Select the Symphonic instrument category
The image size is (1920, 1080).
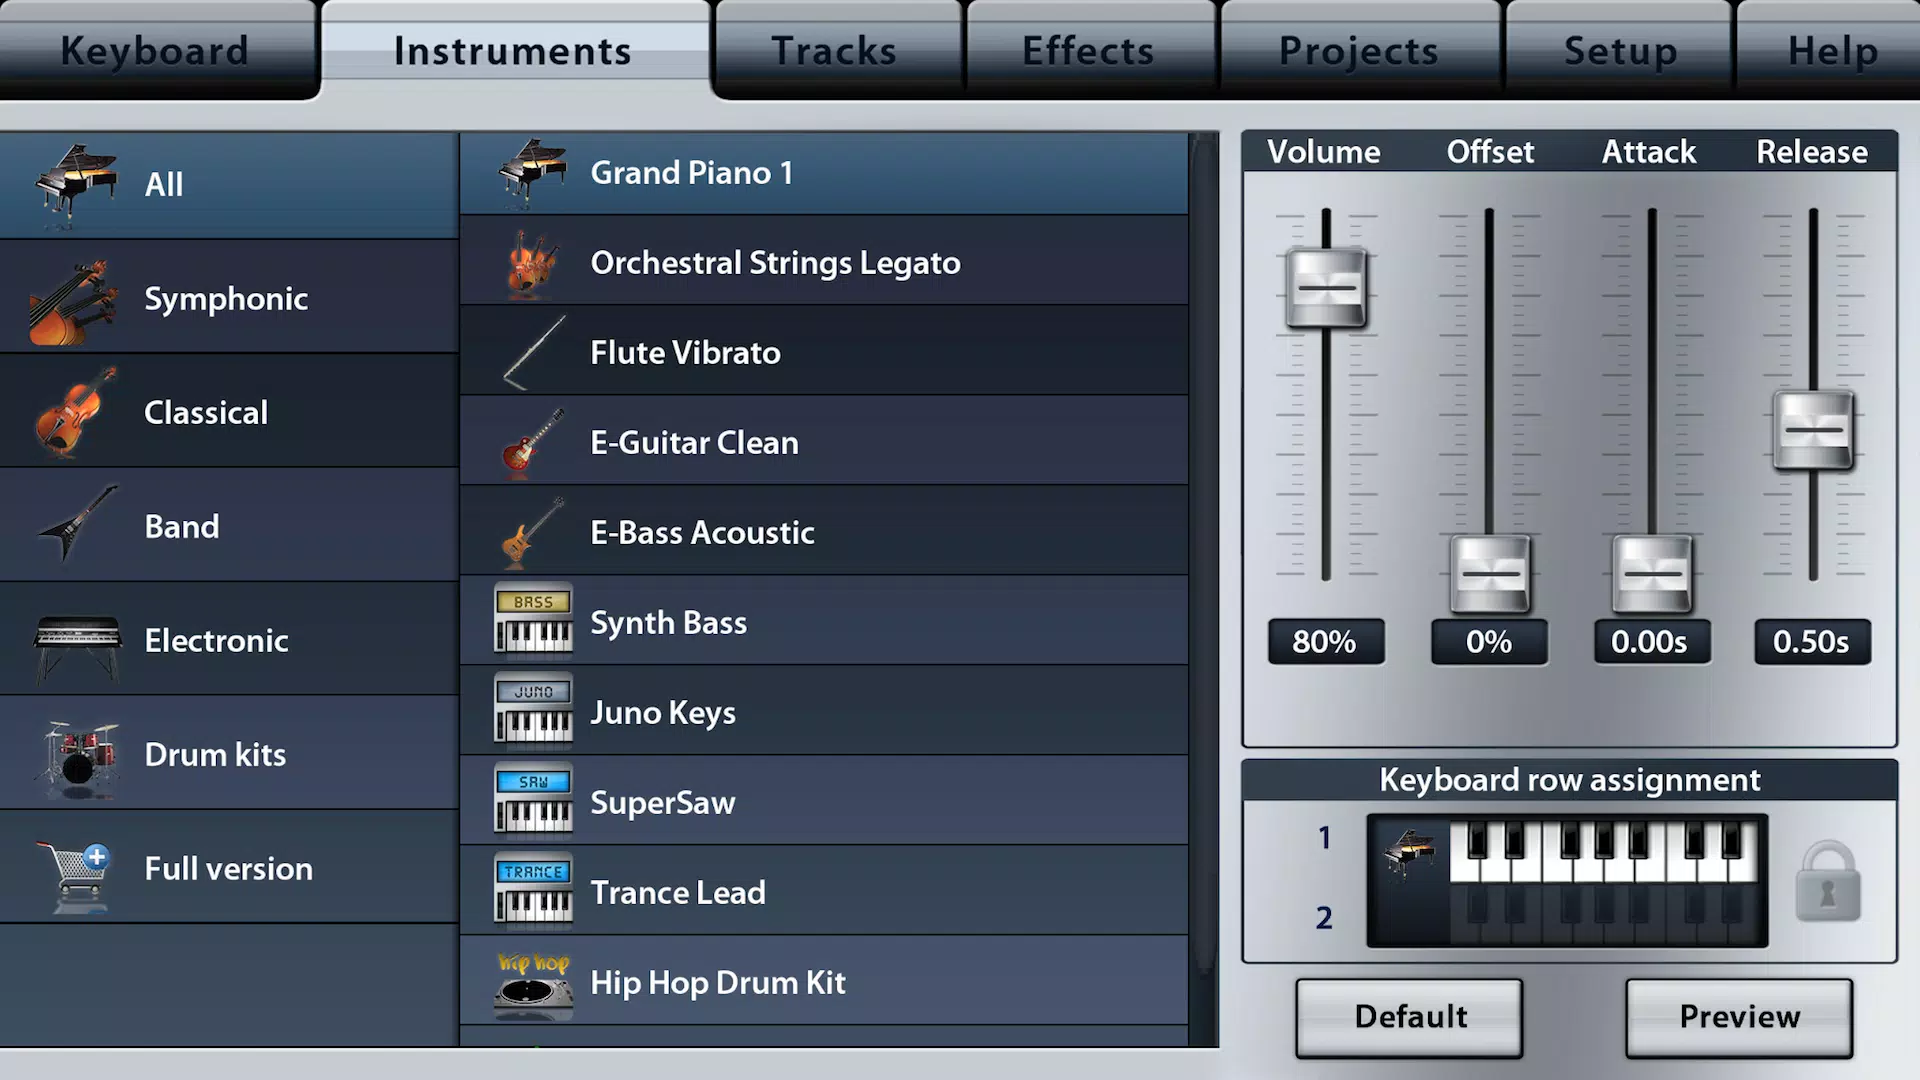pyautogui.click(x=225, y=297)
